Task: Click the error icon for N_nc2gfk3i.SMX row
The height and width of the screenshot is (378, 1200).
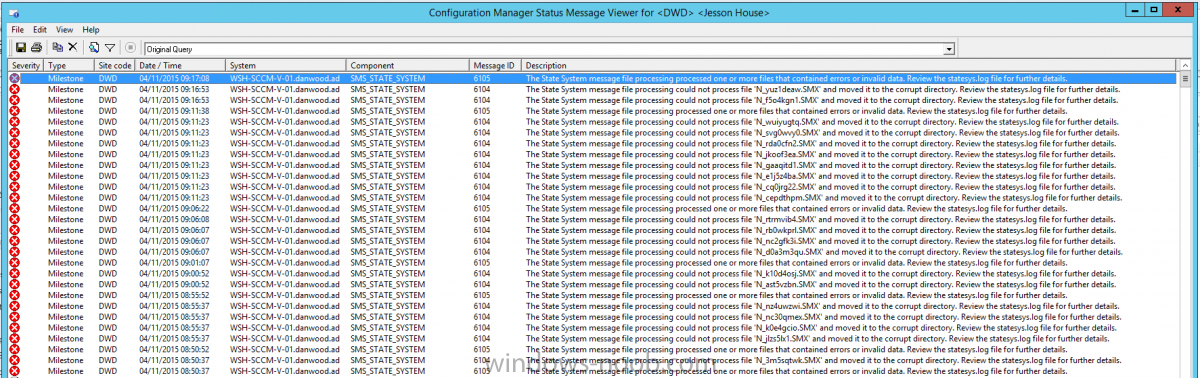Action: (x=15, y=241)
